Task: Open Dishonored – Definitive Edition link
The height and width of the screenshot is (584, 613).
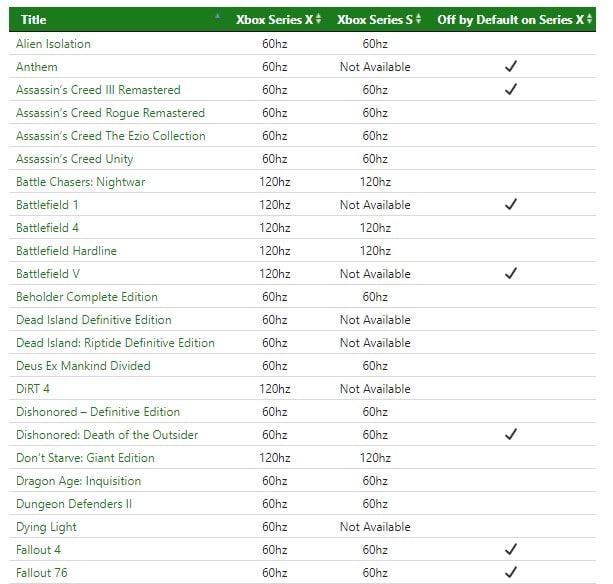Action: click(98, 412)
